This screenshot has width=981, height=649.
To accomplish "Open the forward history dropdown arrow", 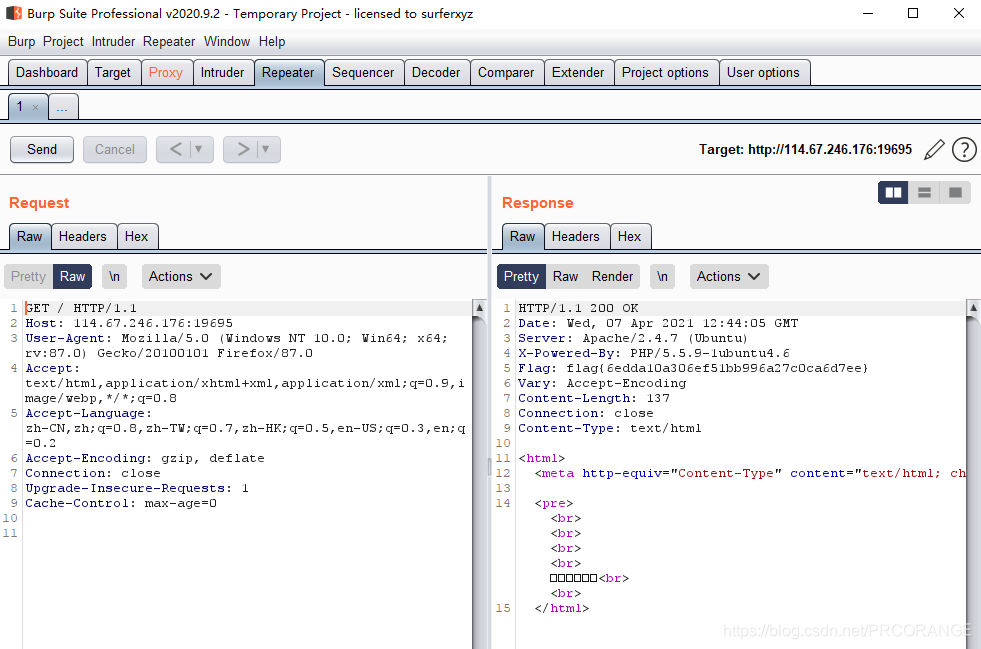I will coord(266,150).
